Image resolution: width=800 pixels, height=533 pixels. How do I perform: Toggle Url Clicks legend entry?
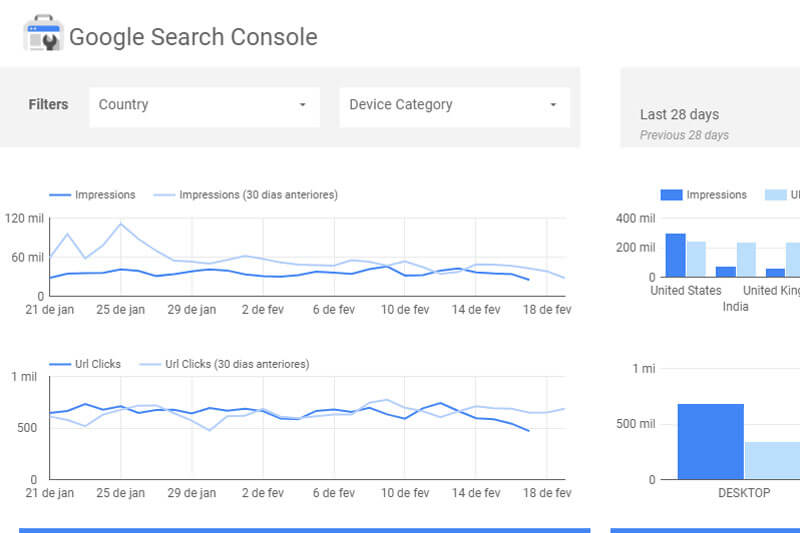coord(85,364)
